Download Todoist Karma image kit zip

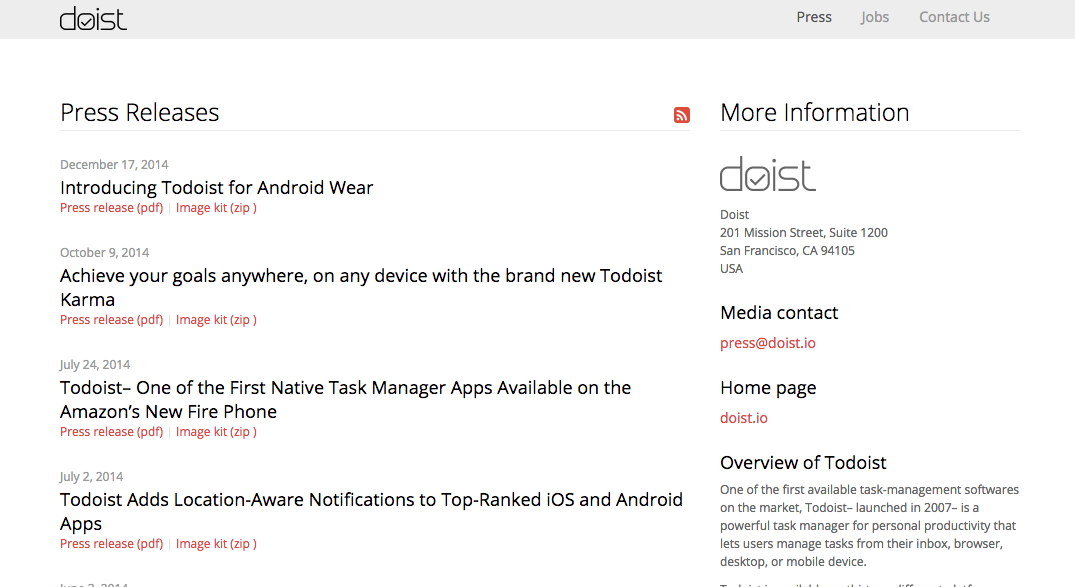[216, 320]
